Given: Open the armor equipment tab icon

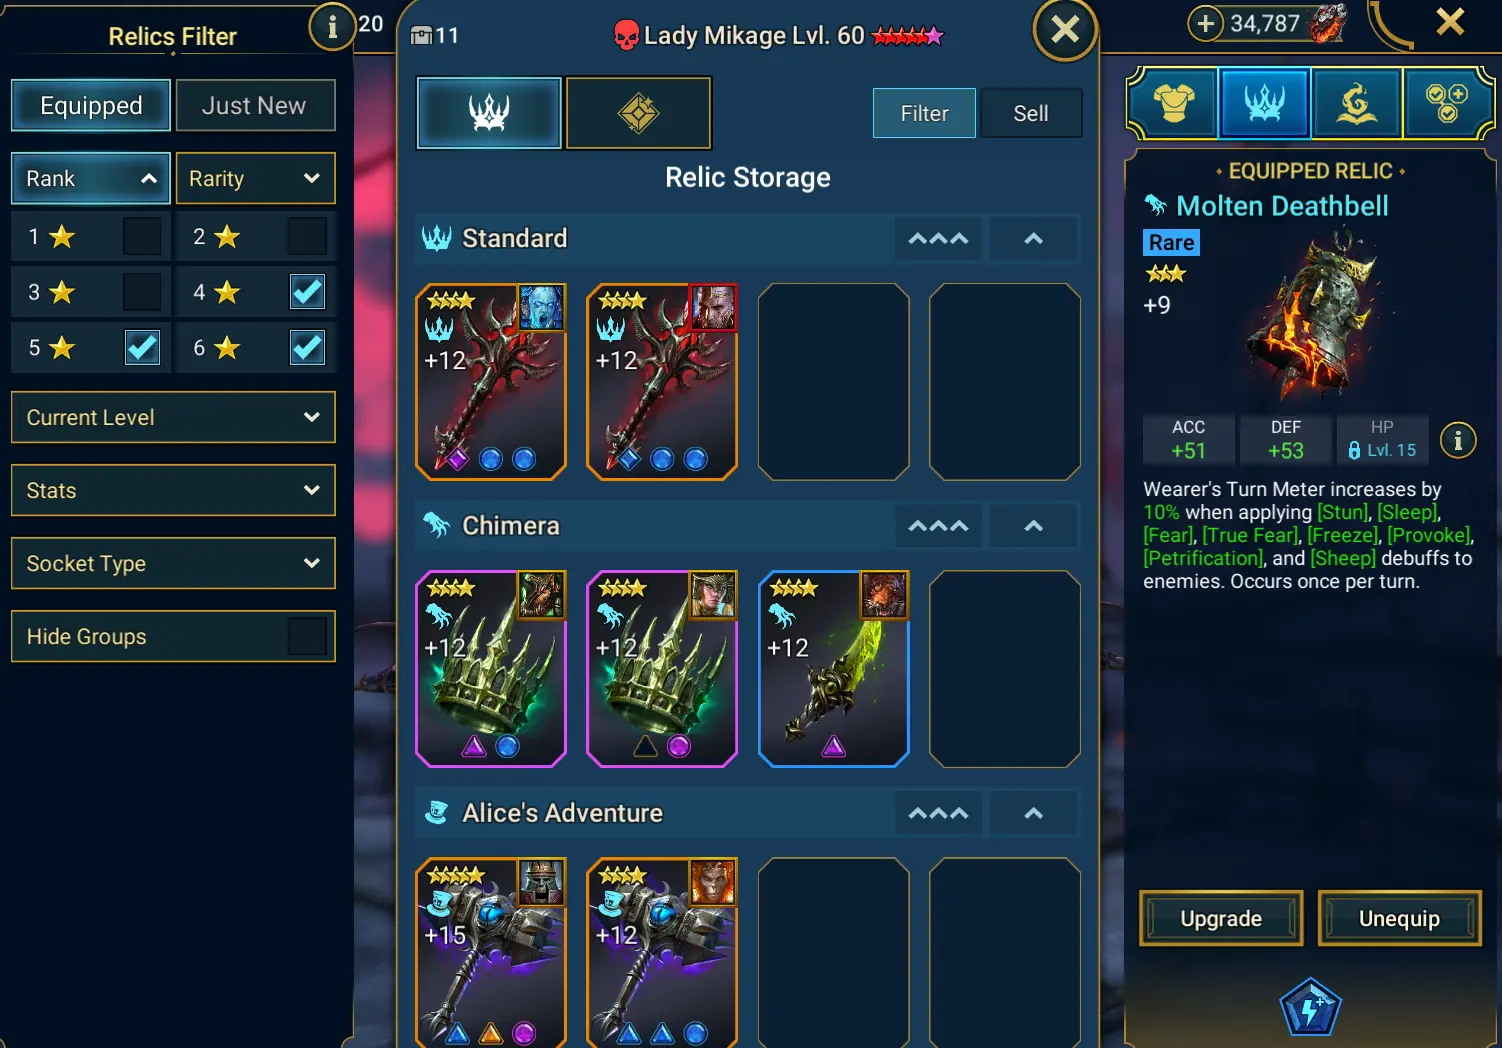Looking at the screenshot, I should 1174,103.
